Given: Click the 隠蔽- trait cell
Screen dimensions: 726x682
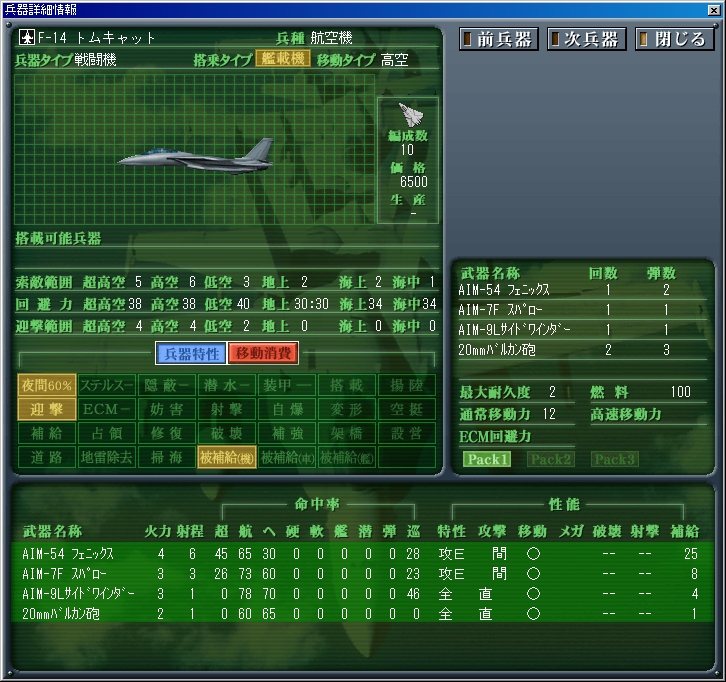Looking at the screenshot, I should 167,385.
